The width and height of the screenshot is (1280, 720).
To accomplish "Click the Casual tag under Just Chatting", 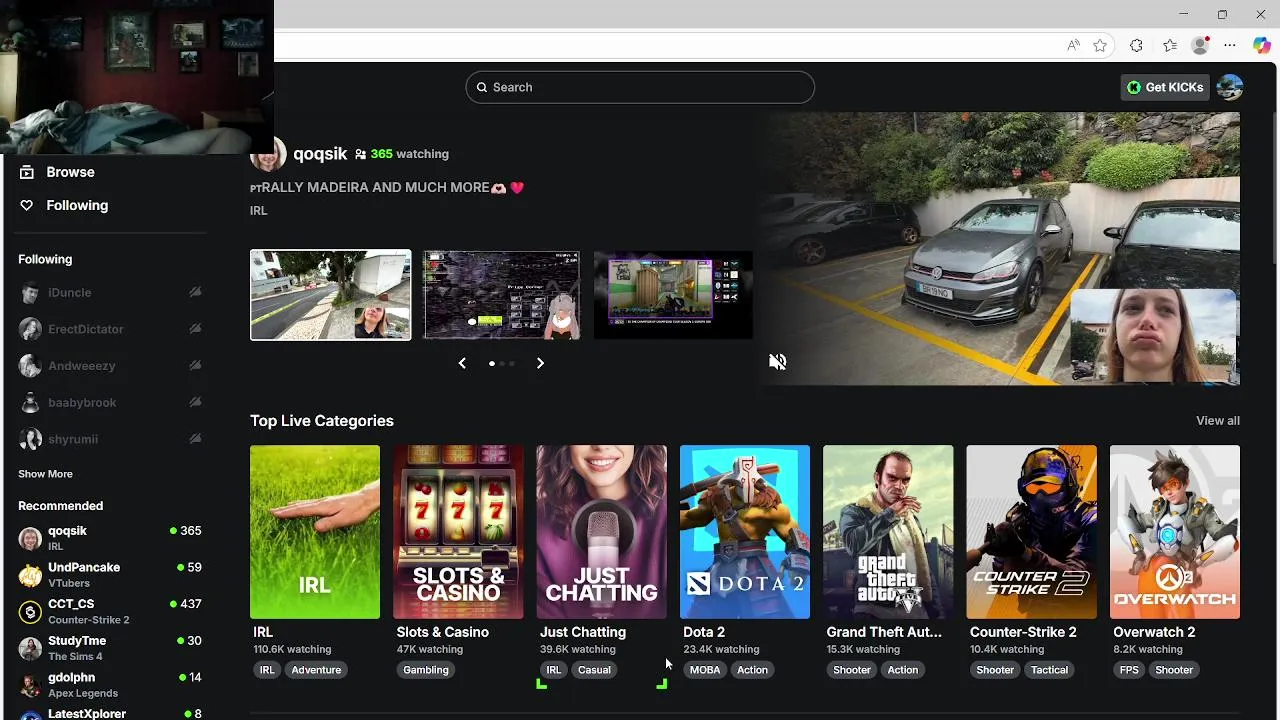I will pos(594,670).
